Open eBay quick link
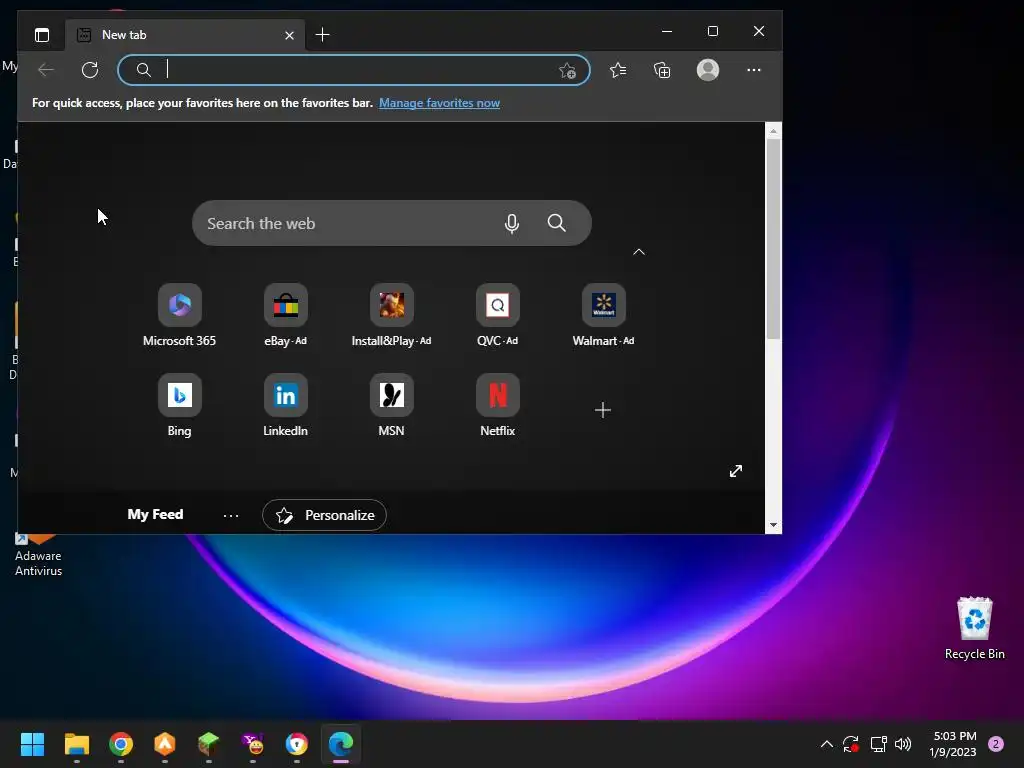Screen dimensions: 1024x768 pyautogui.click(x=285, y=316)
